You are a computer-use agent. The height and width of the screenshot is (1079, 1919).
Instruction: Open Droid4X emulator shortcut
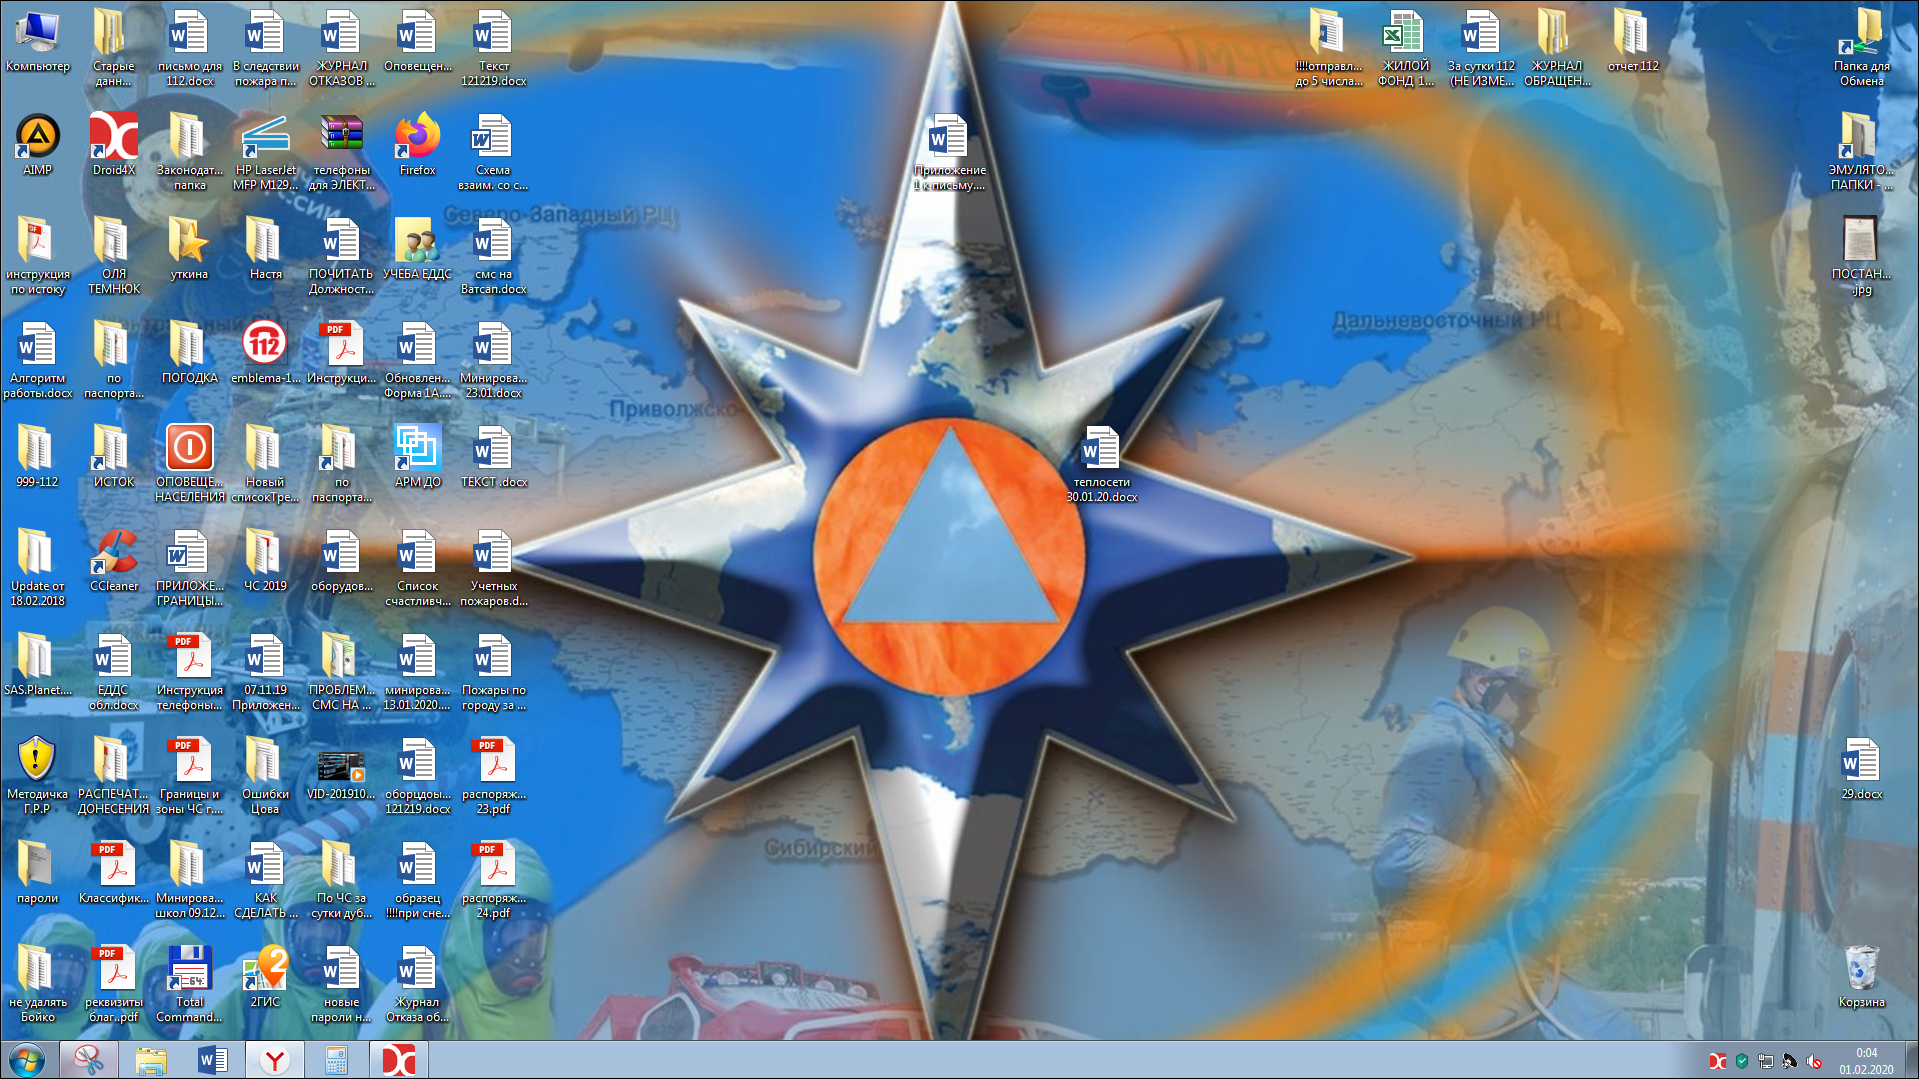coord(114,145)
